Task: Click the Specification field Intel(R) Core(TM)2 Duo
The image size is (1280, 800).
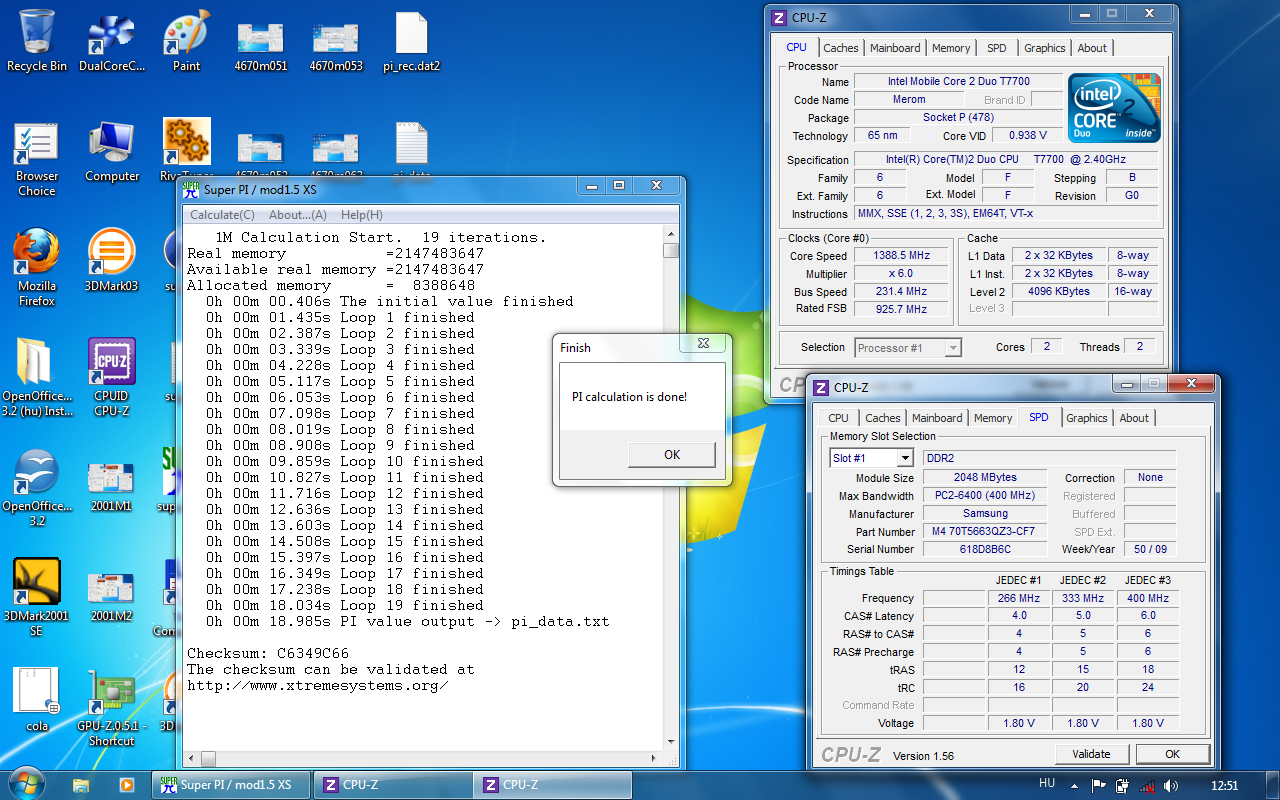Action: point(1005,160)
